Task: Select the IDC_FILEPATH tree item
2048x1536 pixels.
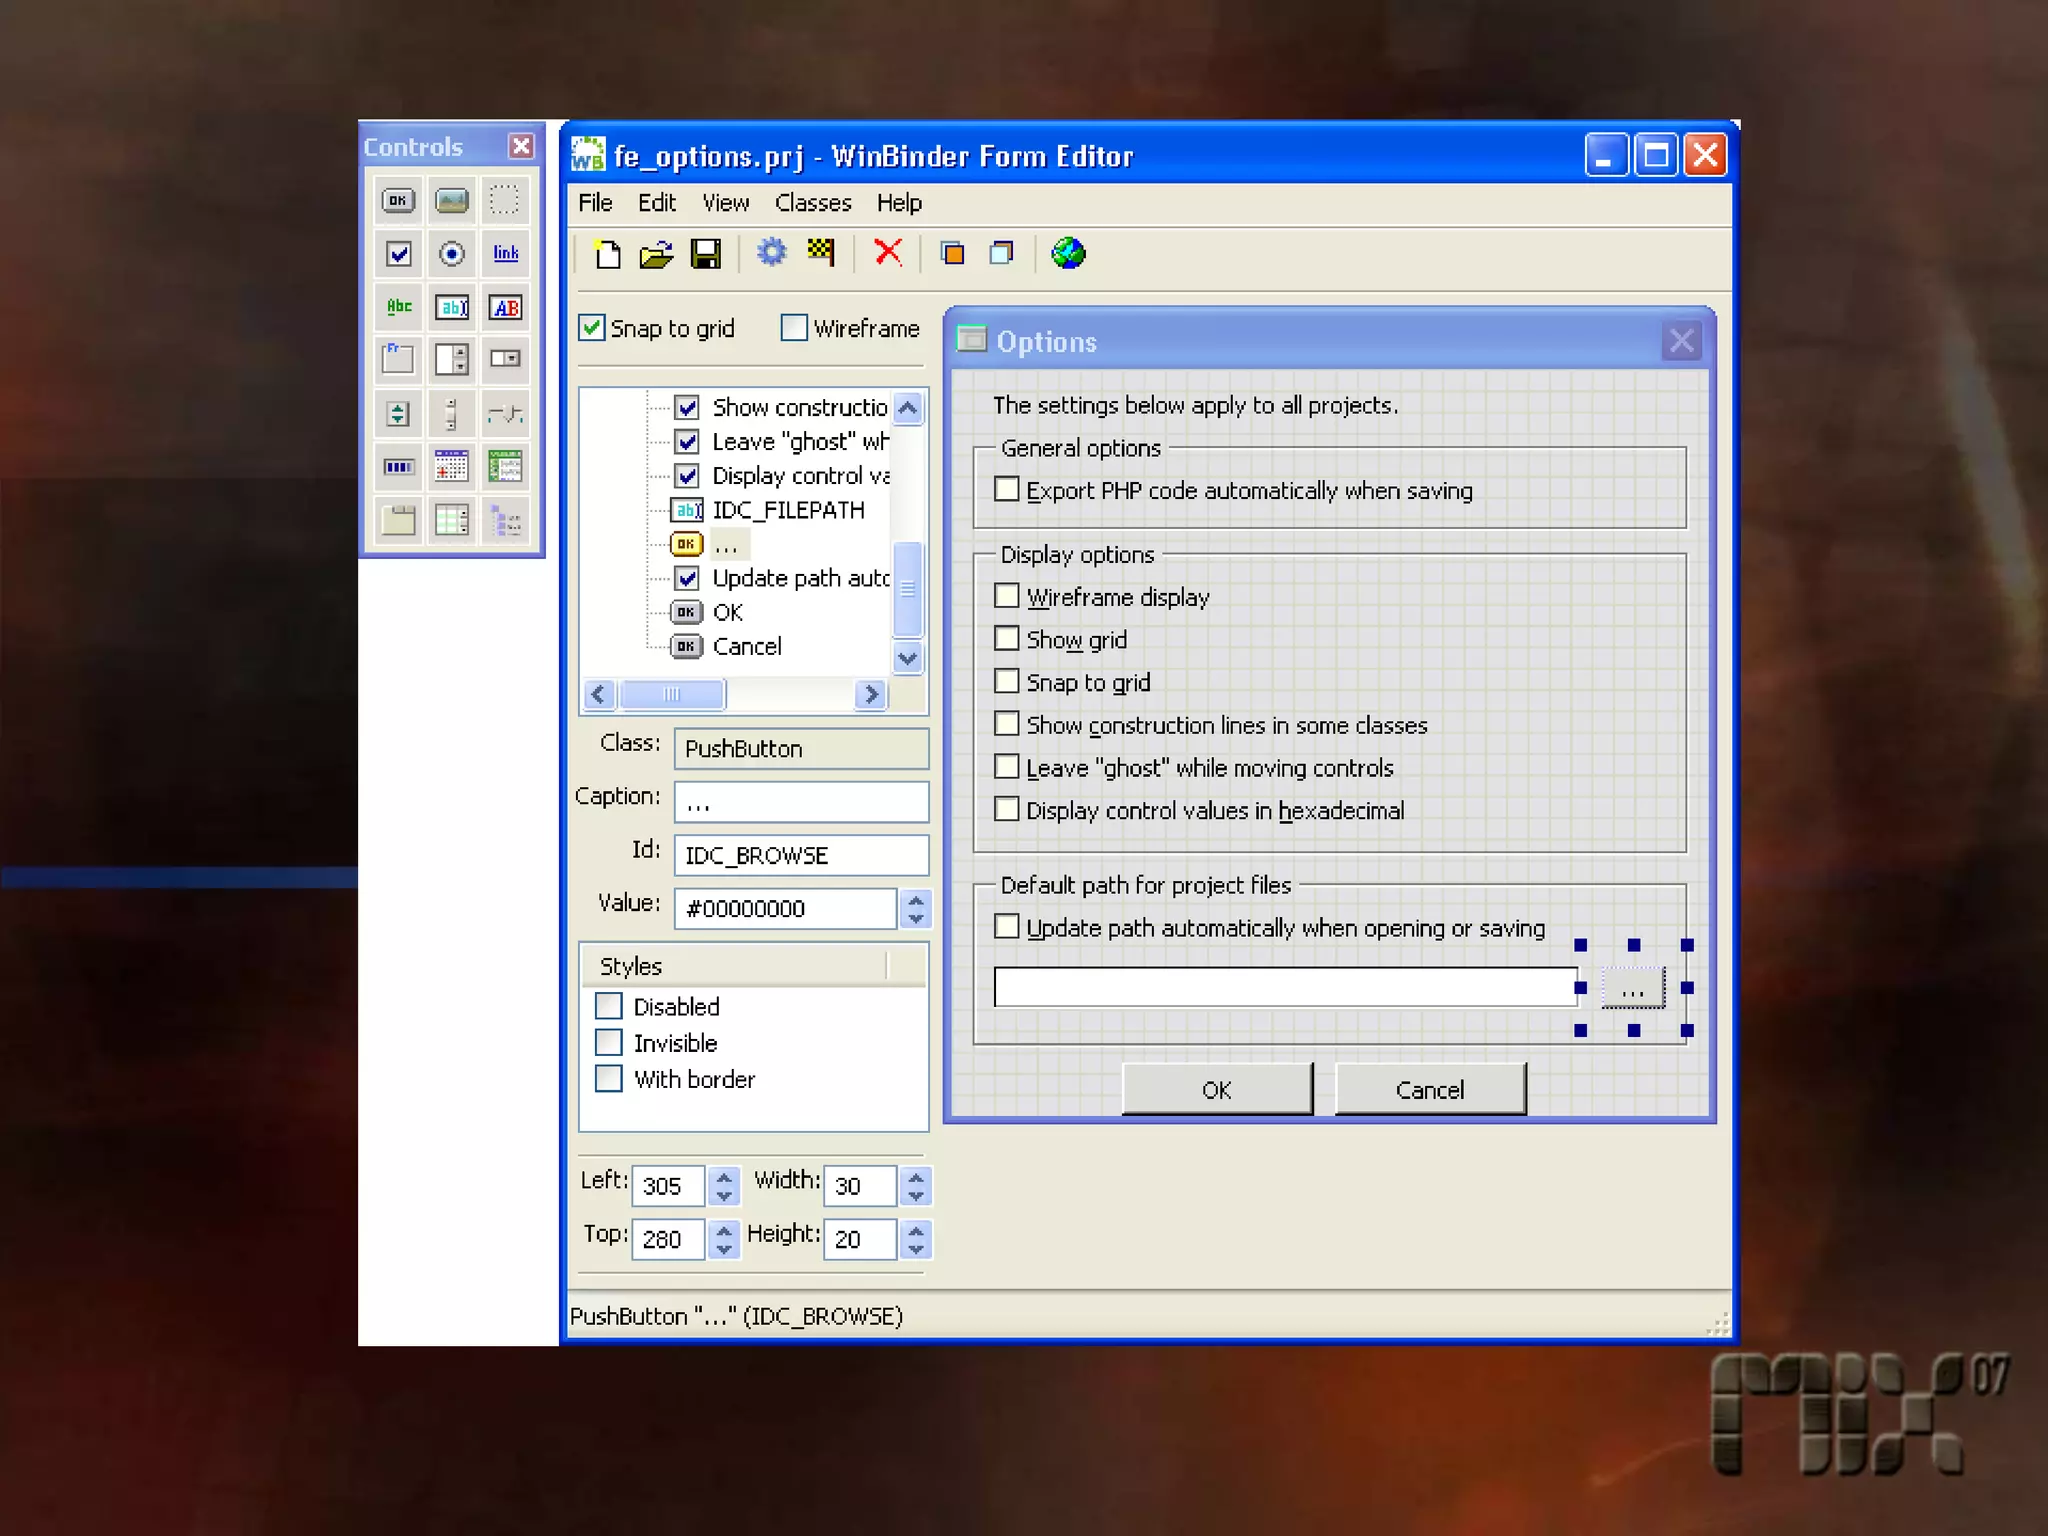Action: 787,510
